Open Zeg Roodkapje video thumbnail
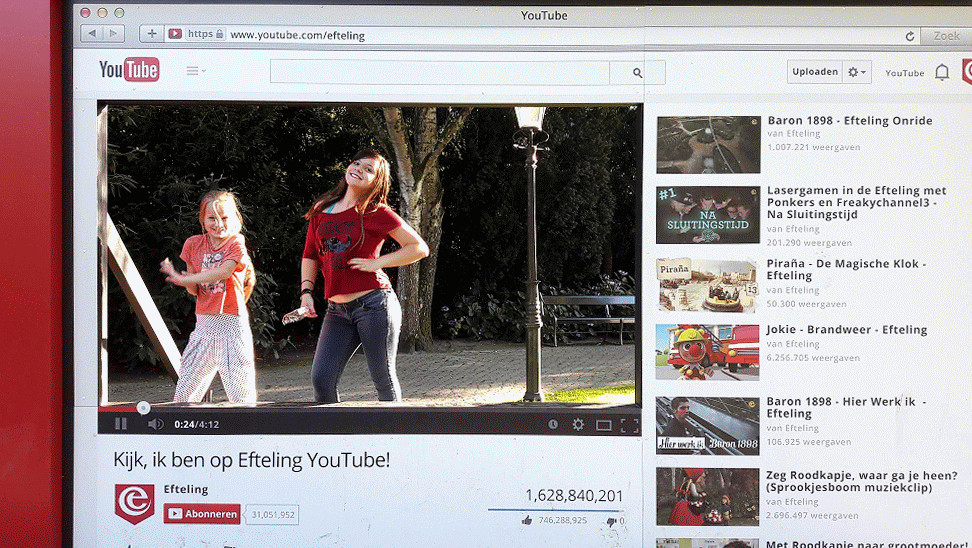Viewport: 972px width, 548px height. [707, 496]
